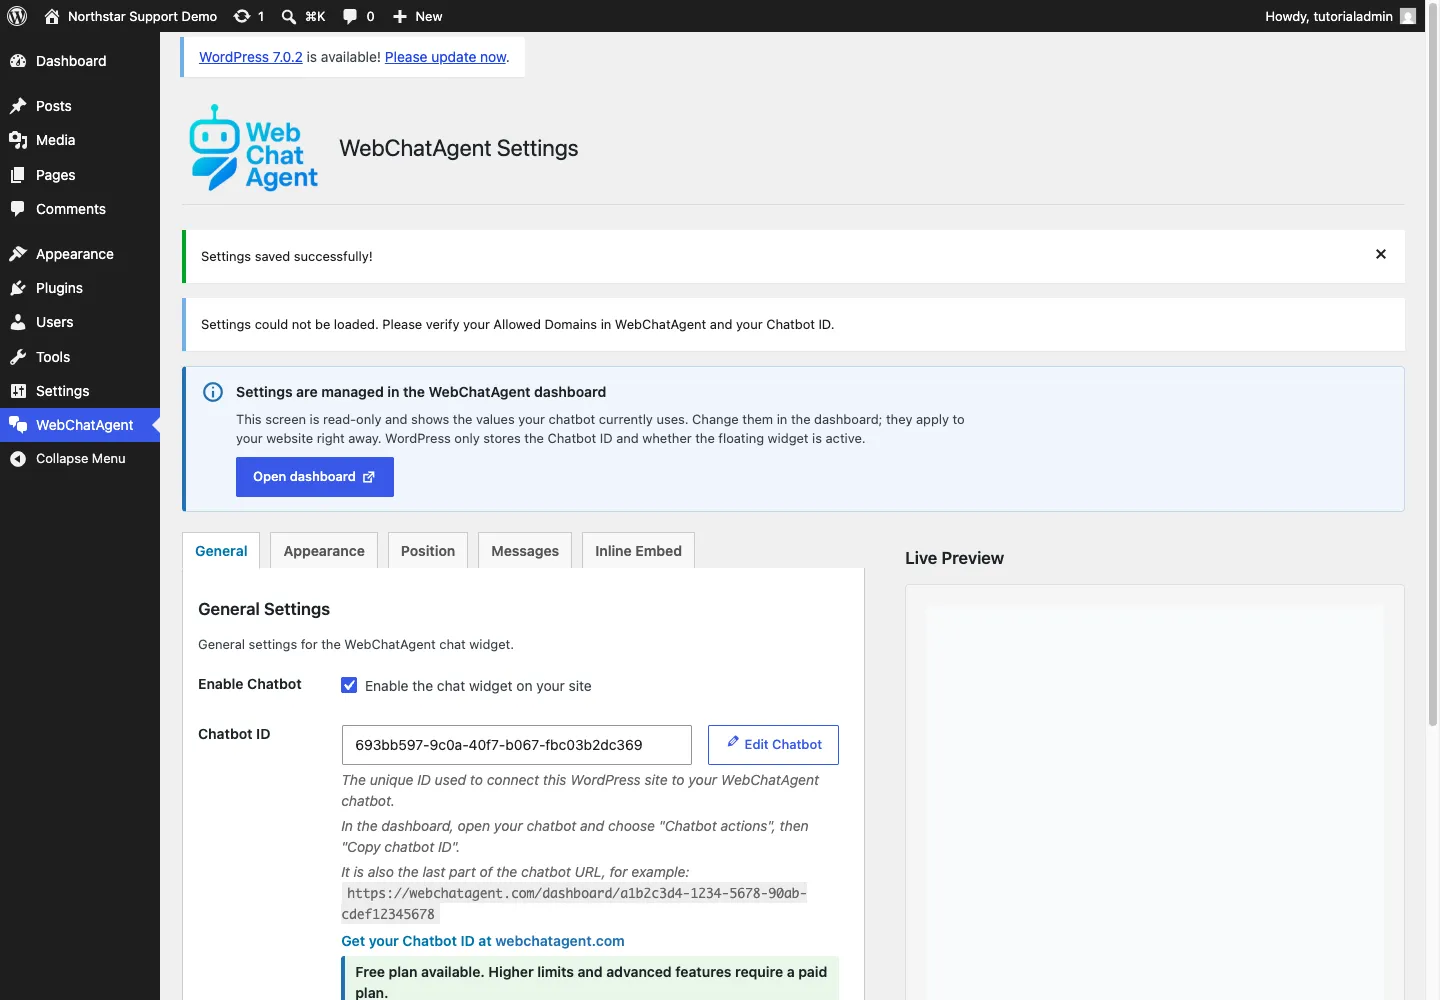Click the Free plan available notice text

pyautogui.click(x=591, y=982)
